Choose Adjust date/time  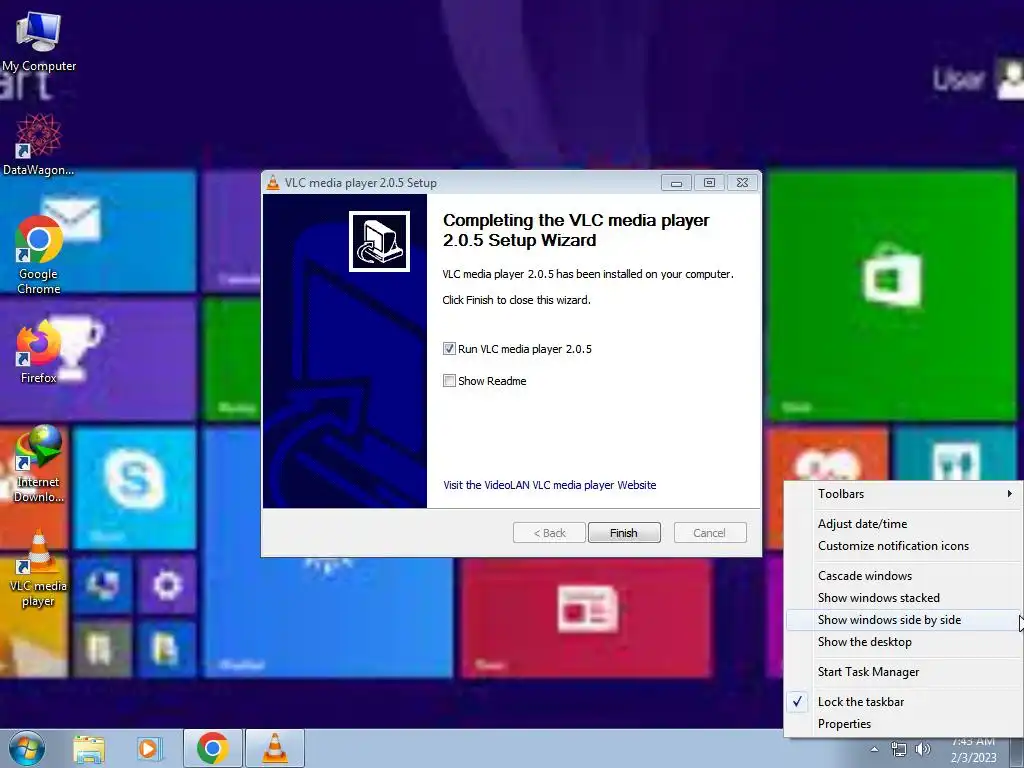pos(903,524)
